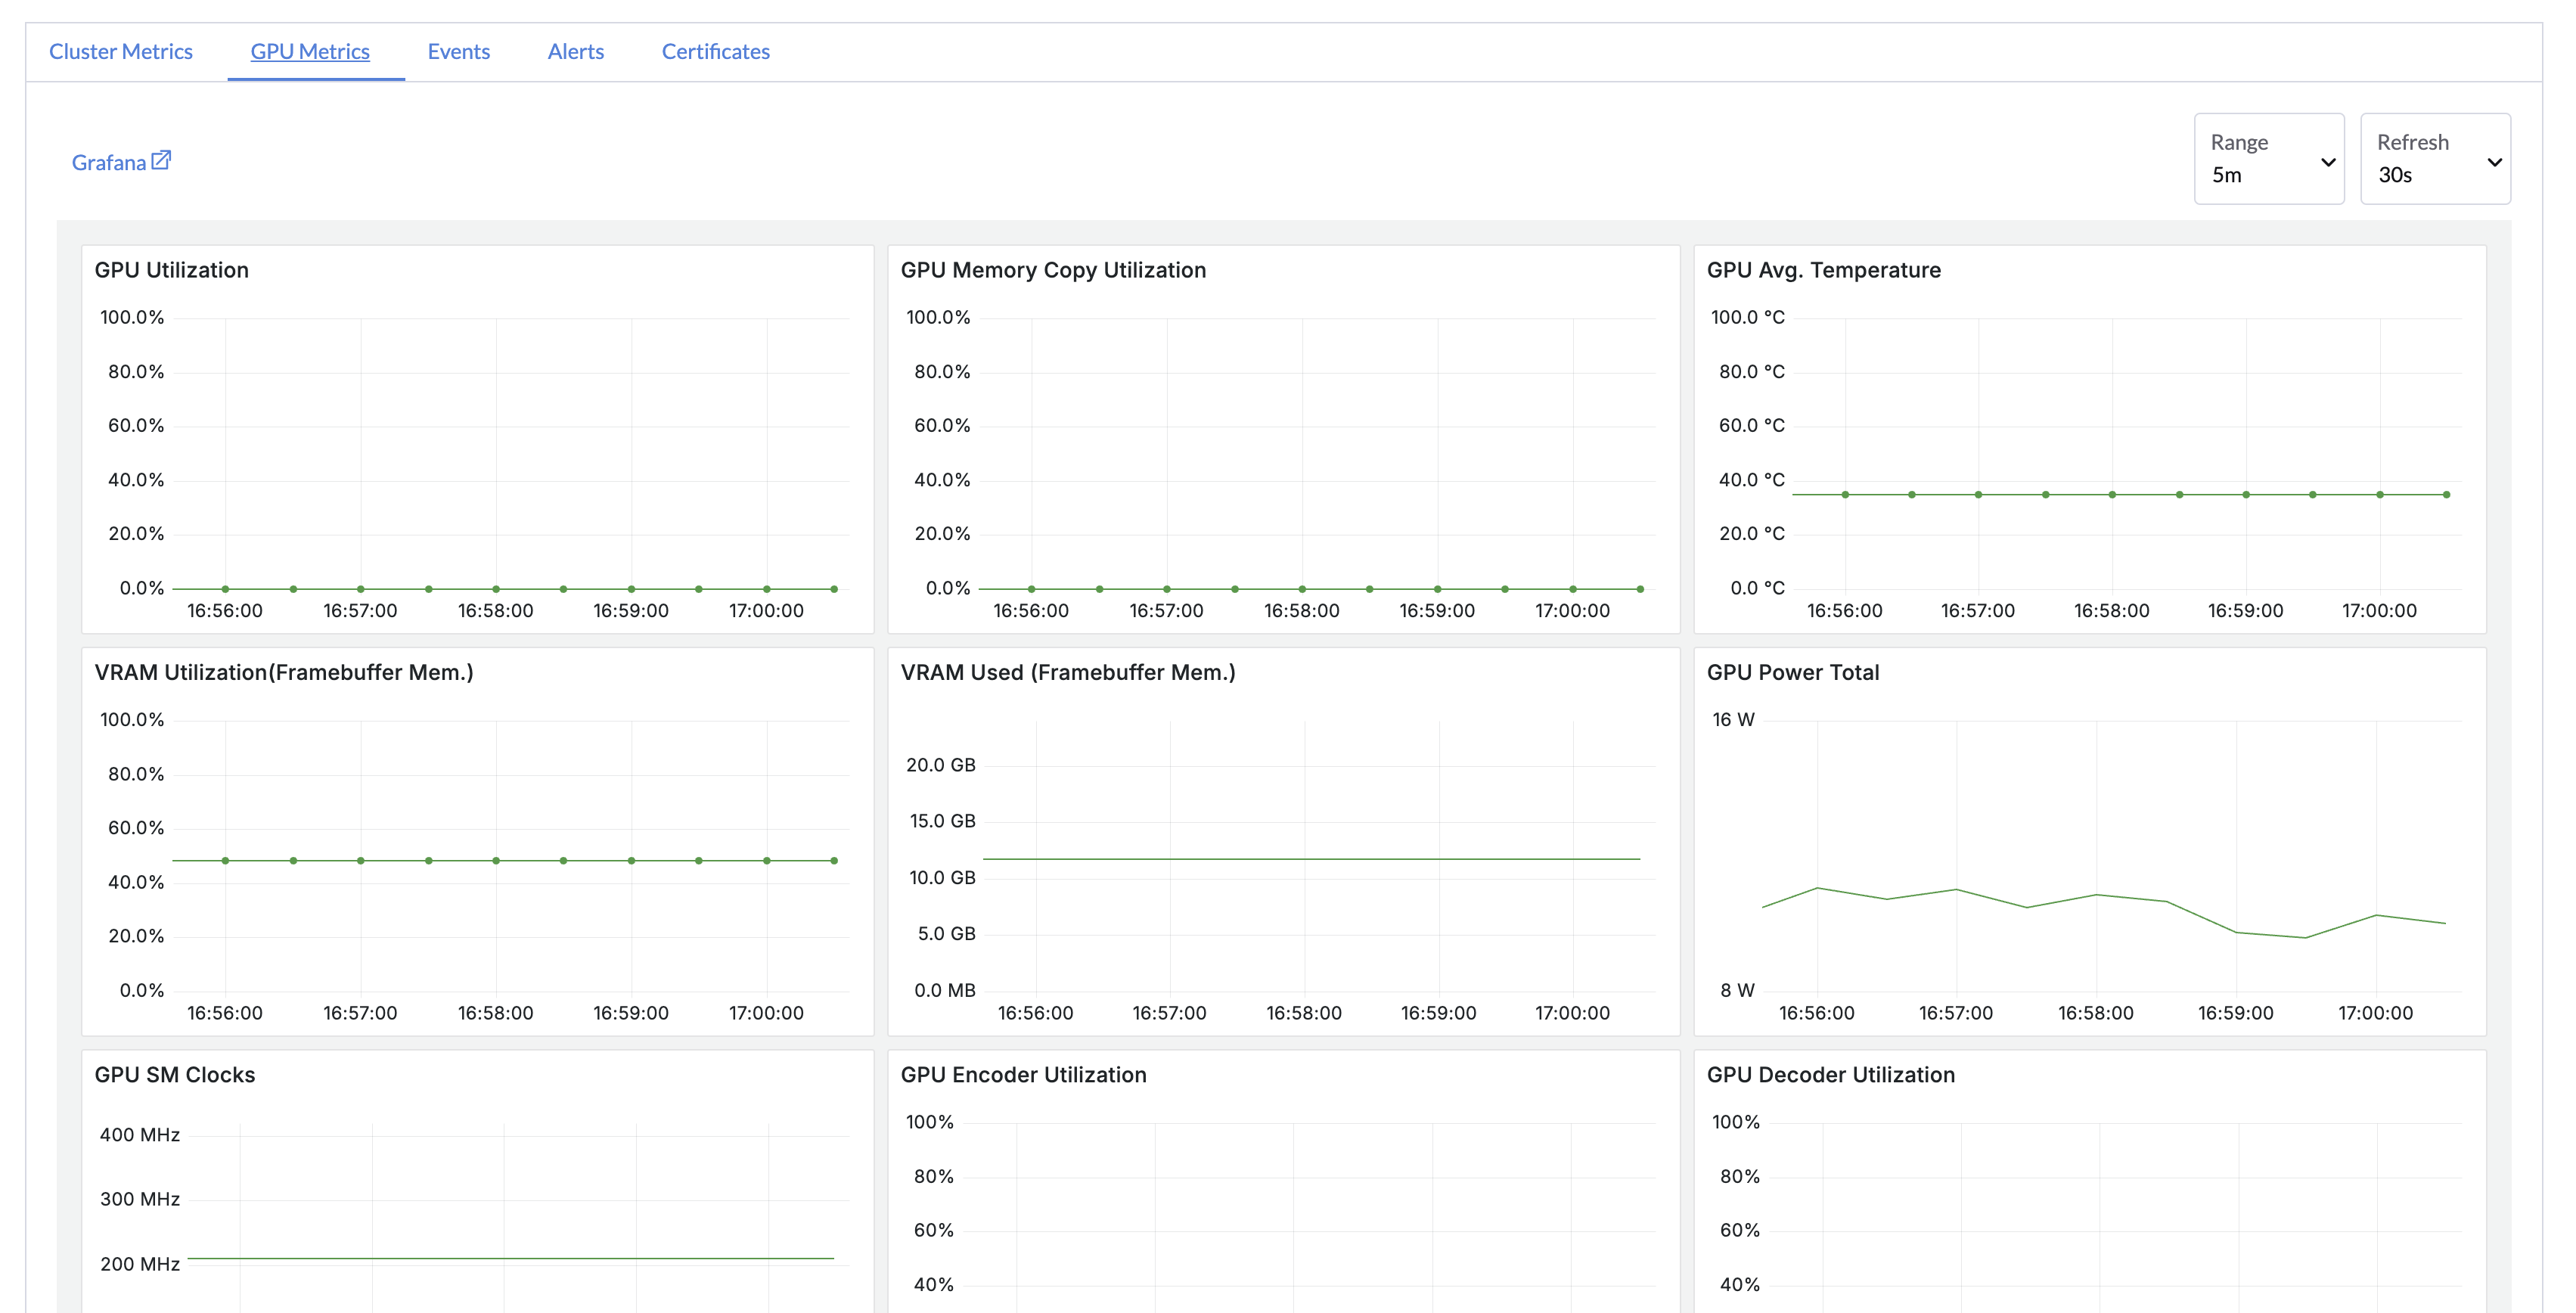Click the 200 MHz label in GPU SM Clocks

click(140, 1264)
